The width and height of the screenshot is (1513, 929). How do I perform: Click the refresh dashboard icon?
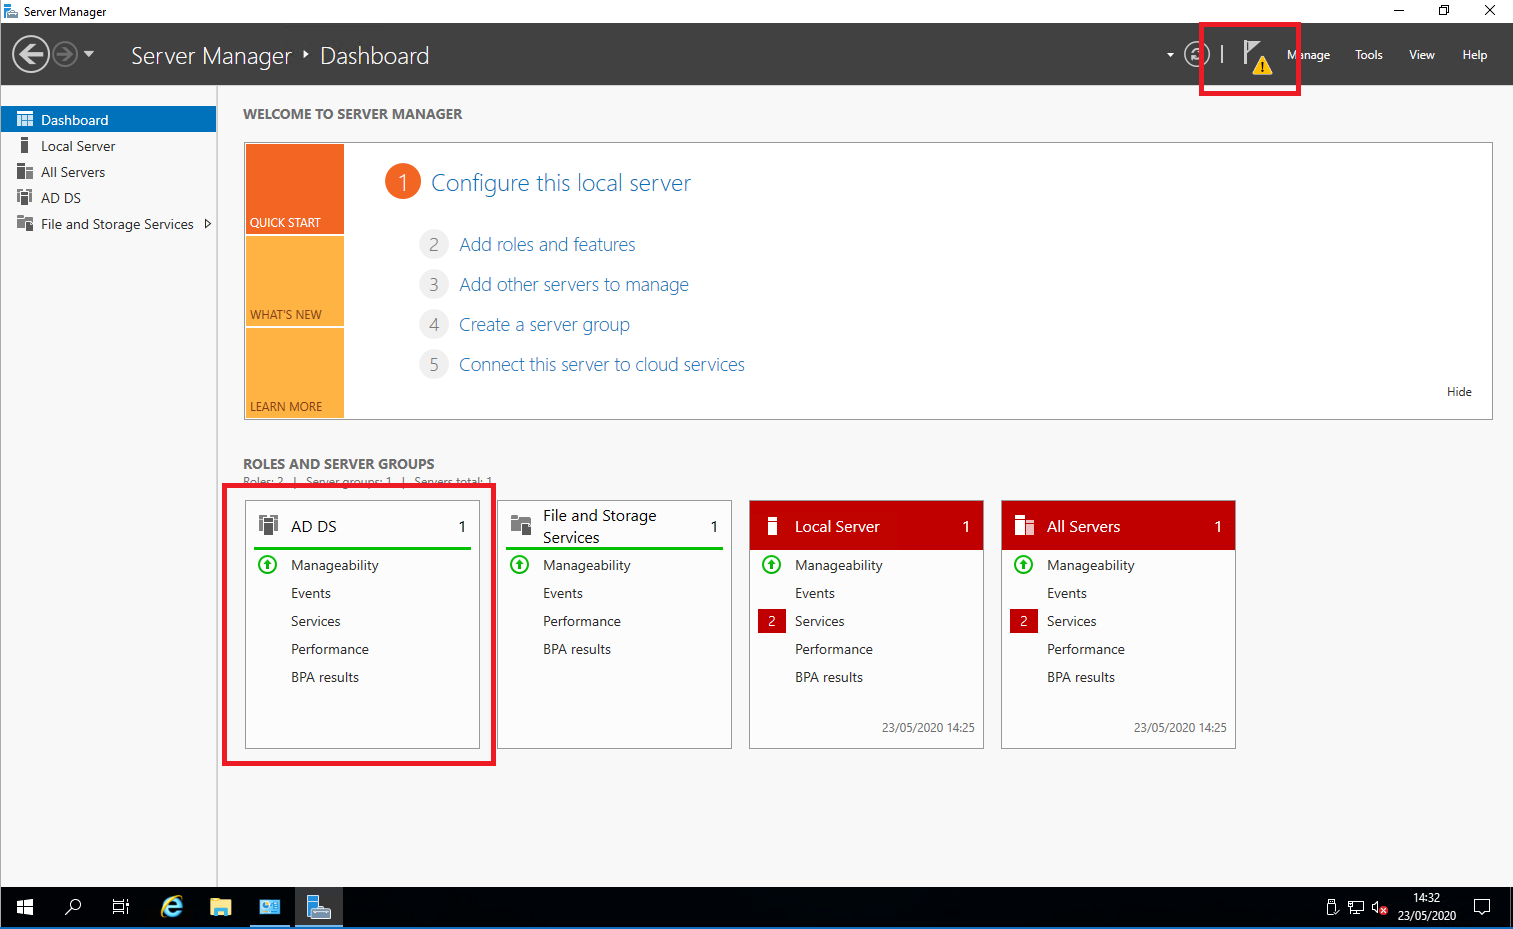[x=1197, y=54]
